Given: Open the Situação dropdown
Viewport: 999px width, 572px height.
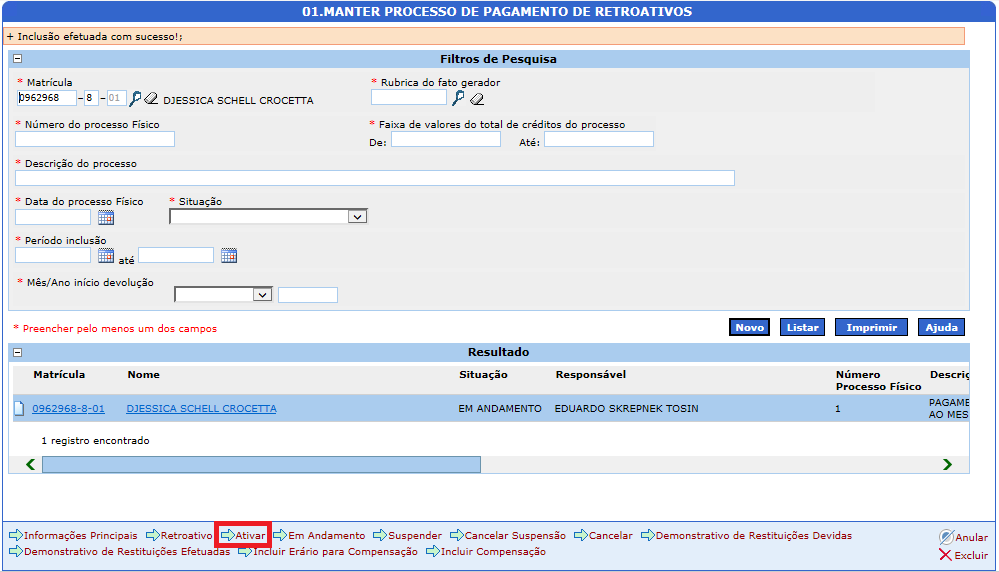Looking at the screenshot, I should [268, 216].
